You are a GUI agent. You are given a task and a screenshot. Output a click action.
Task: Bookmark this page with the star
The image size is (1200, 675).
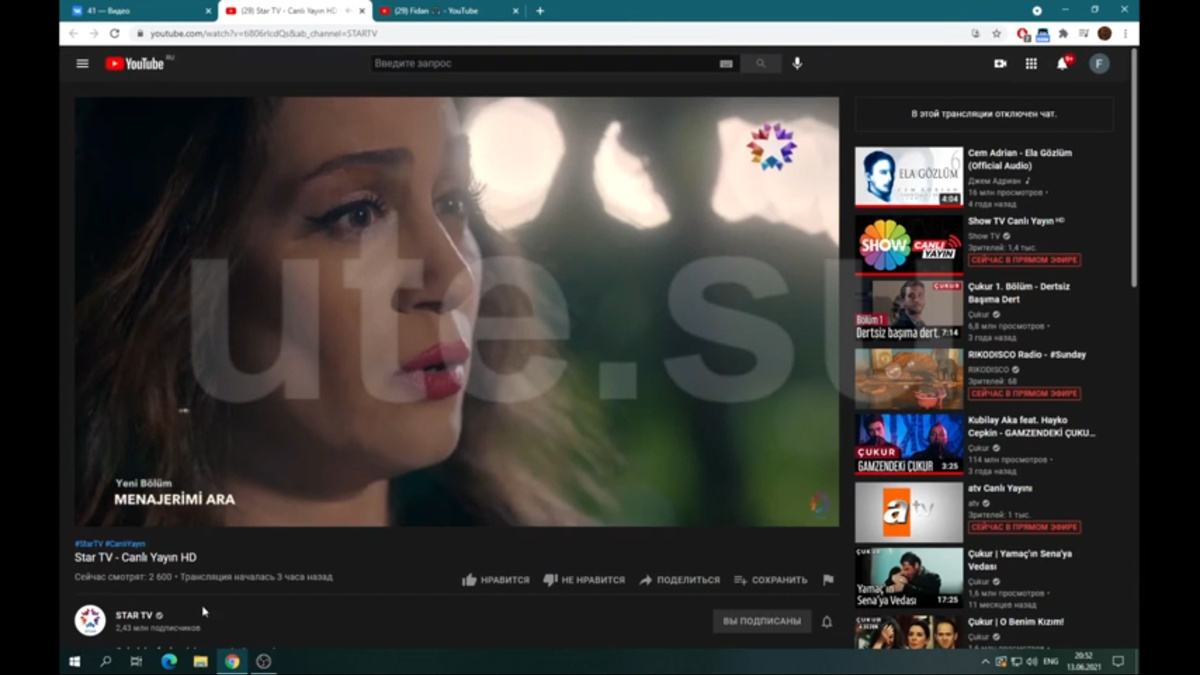pos(997,33)
